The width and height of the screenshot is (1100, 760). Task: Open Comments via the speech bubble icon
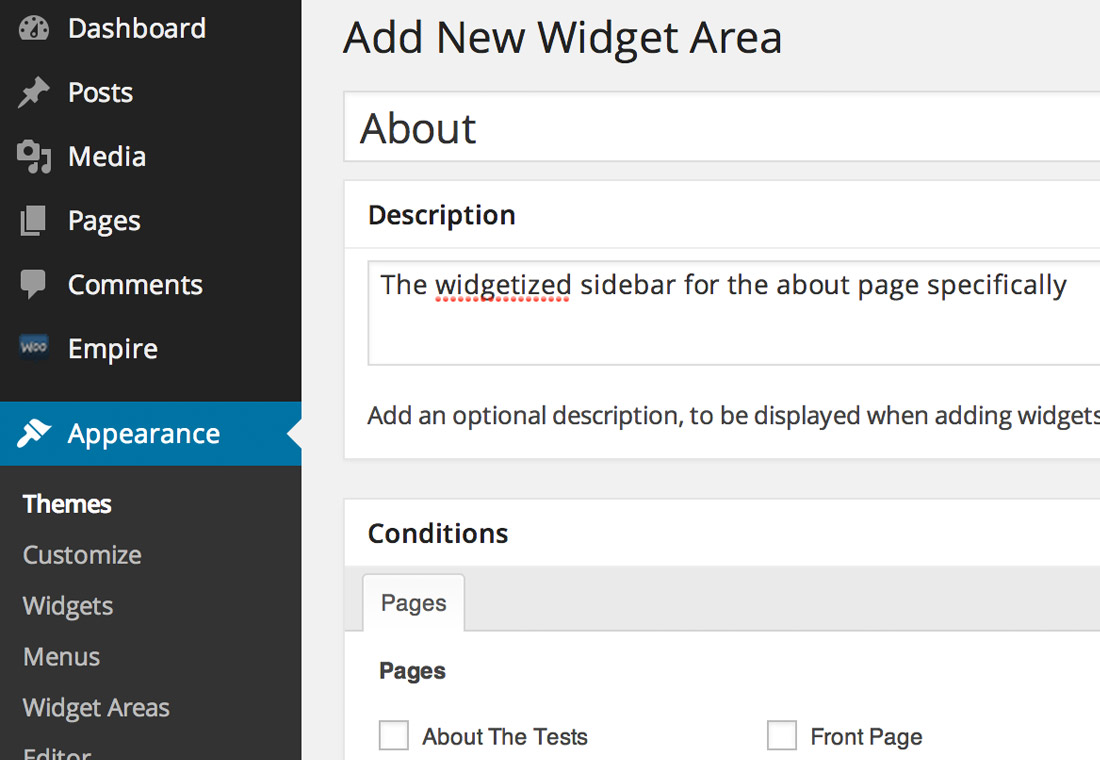click(31, 284)
